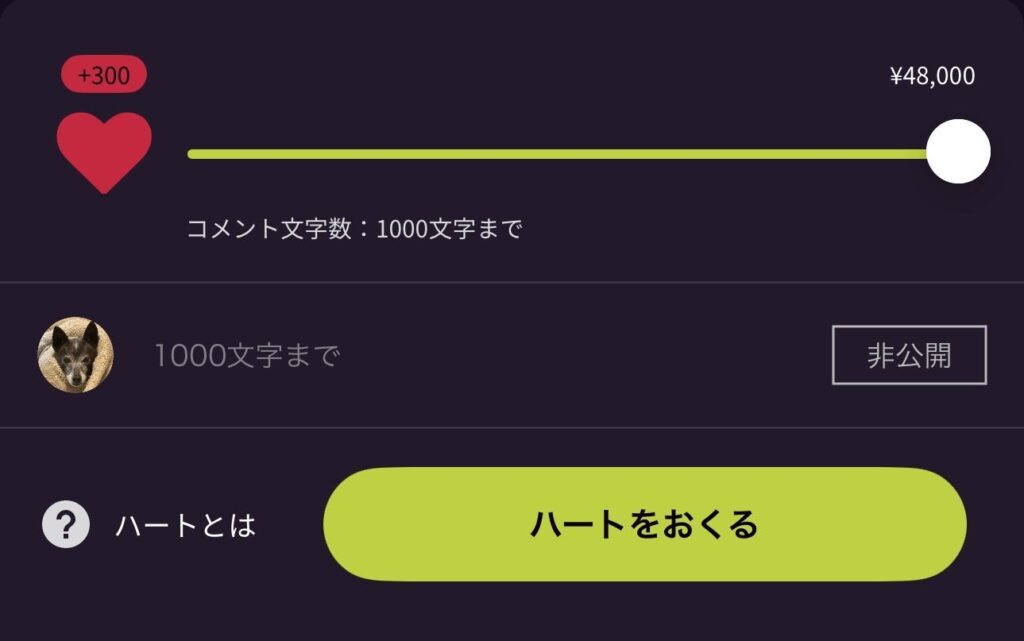This screenshot has width=1024, height=641.
Task: Click the "+300" number text in the badge
Action: coord(104,75)
